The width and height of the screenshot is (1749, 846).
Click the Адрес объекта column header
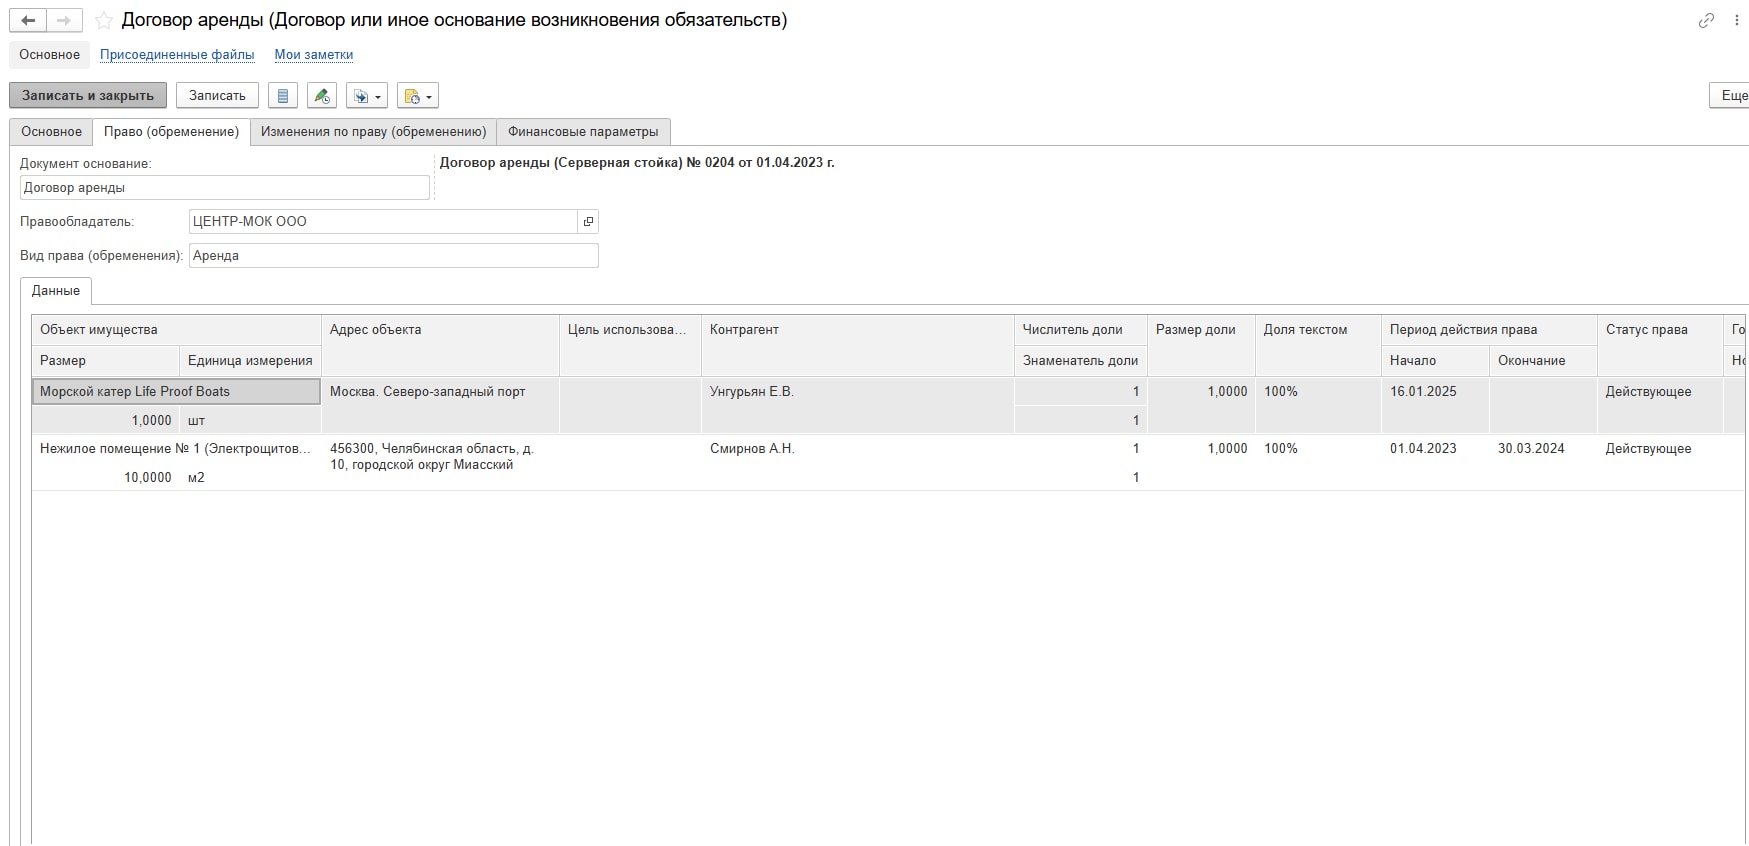coord(440,345)
